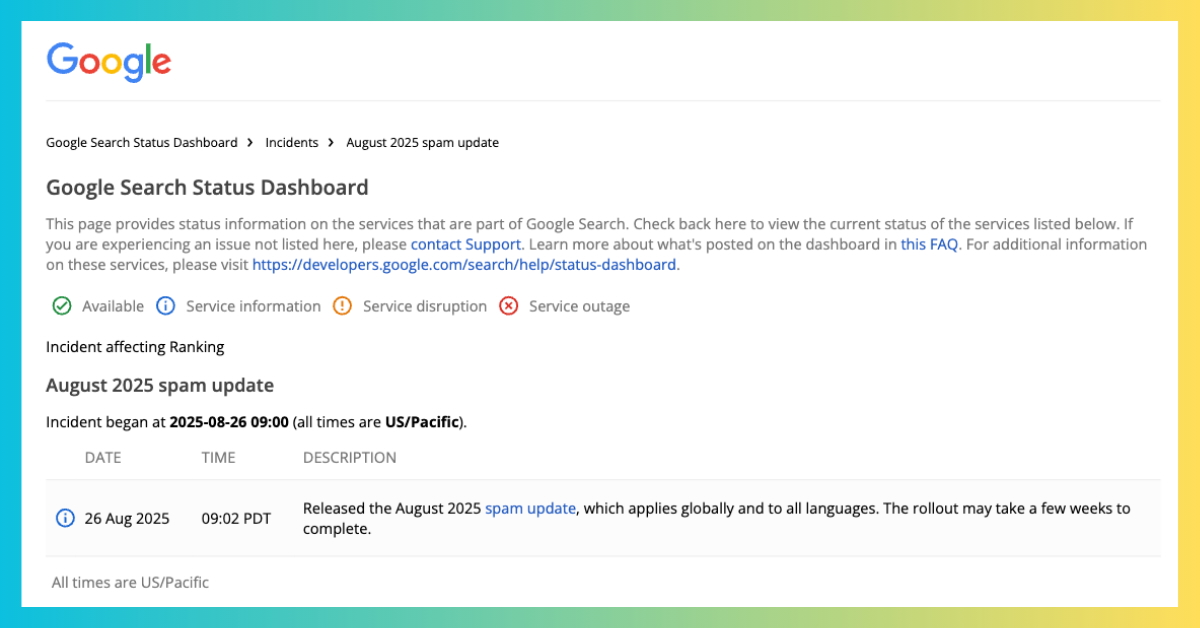Screen dimensions: 1200x628
Task: Open the spam update link in the description
Action: coord(530,508)
